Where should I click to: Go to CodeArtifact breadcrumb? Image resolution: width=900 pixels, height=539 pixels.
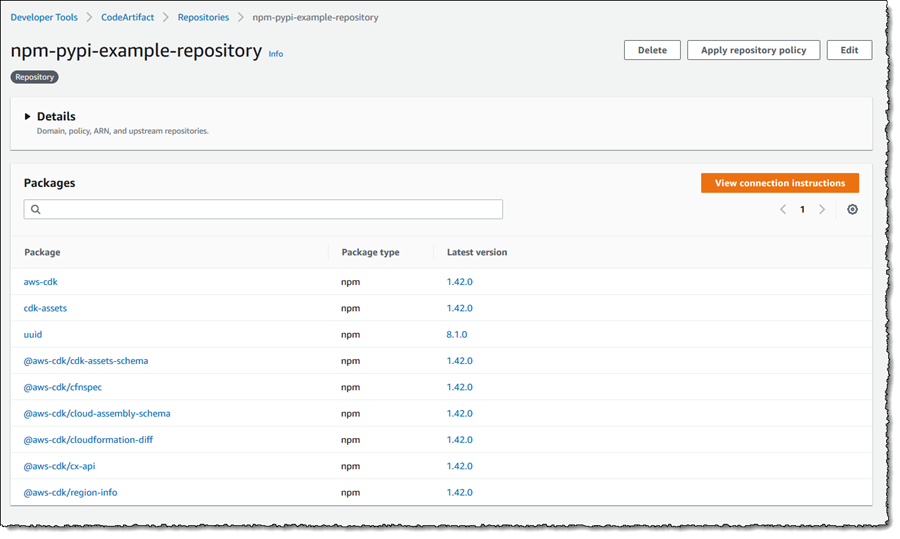(x=127, y=17)
